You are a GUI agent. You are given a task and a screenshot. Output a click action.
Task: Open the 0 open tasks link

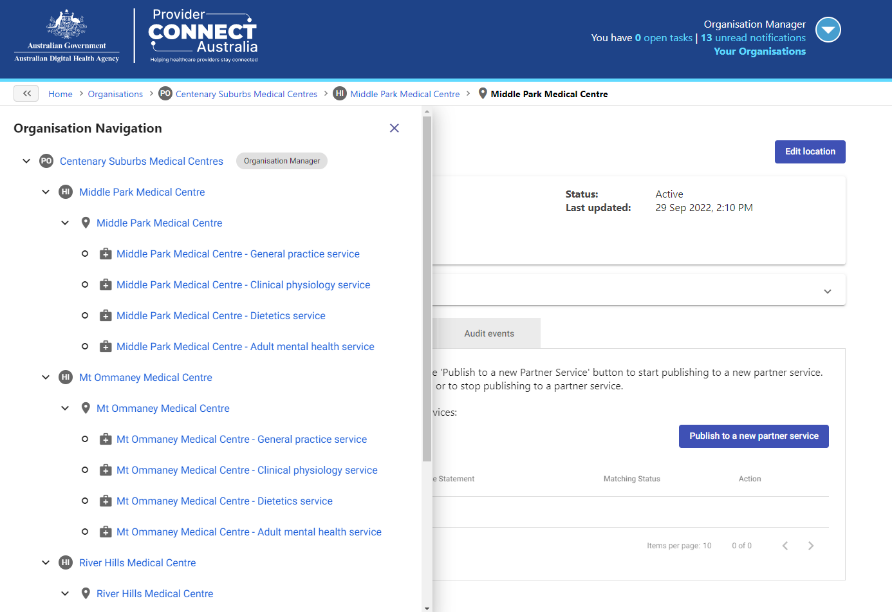point(663,38)
